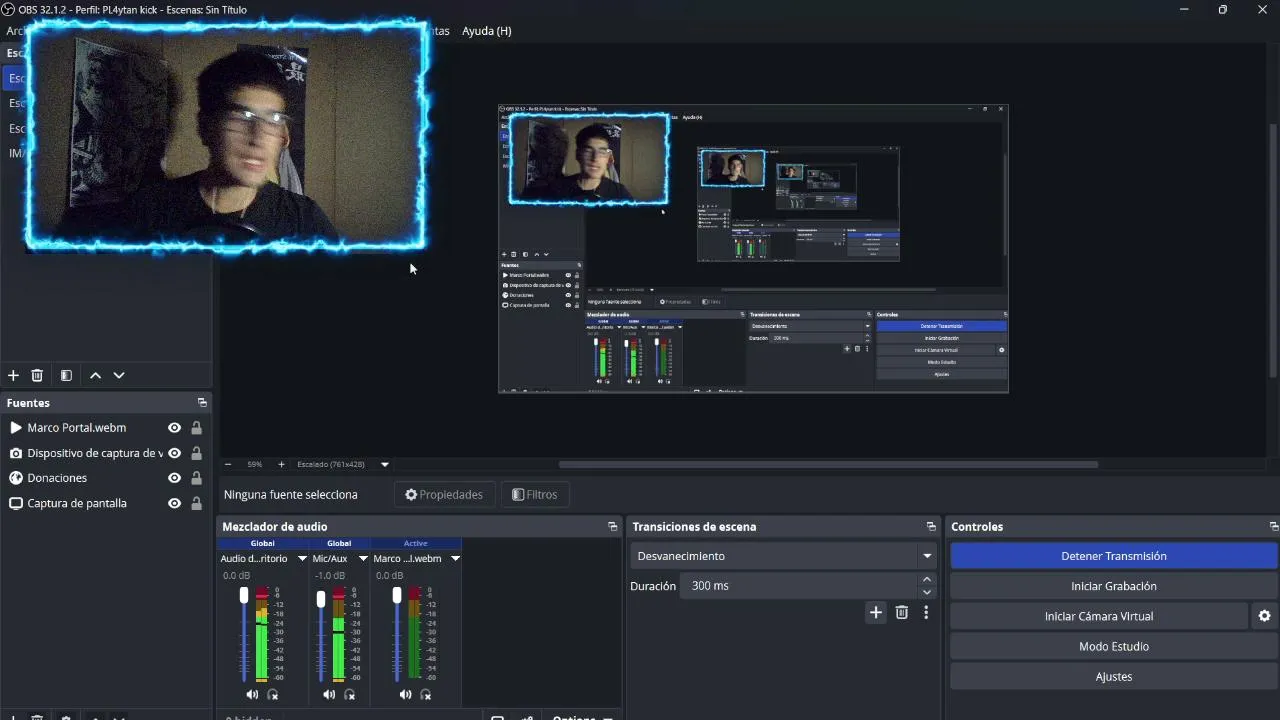Enable Modo Estudio
This screenshot has height=720, width=1280.
1114,646
